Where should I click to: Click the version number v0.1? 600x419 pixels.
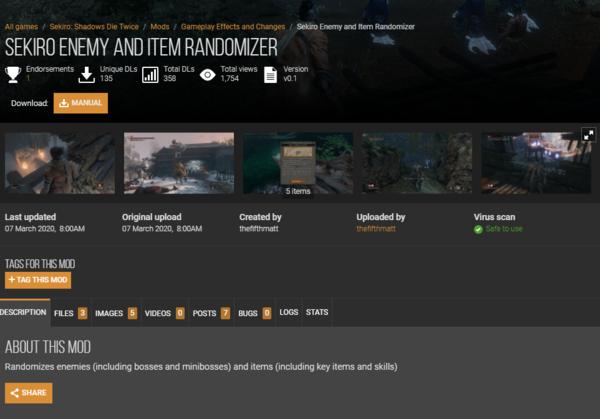[x=290, y=78]
